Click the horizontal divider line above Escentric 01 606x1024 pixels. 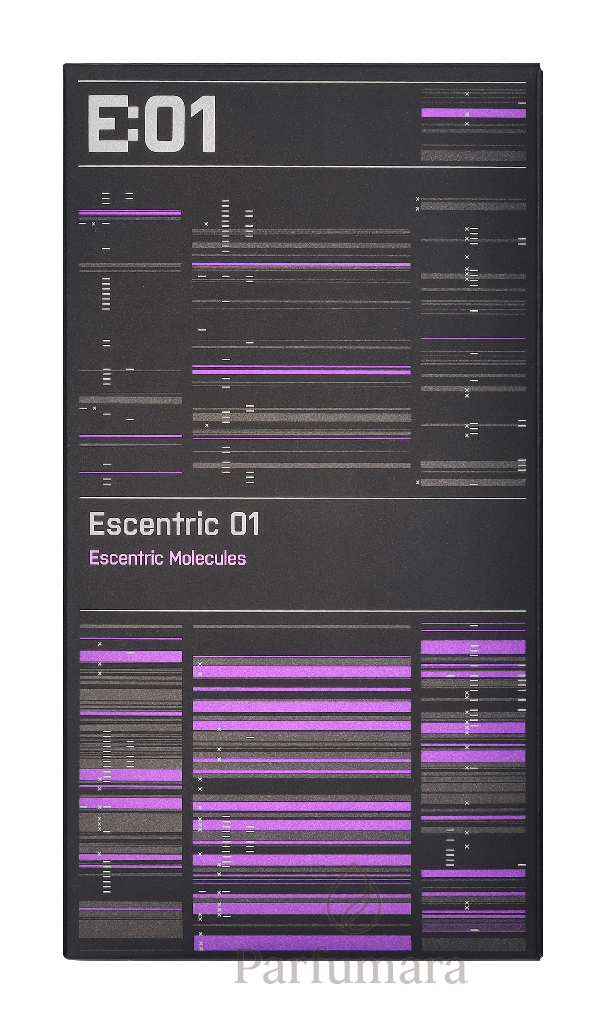tap(302, 498)
